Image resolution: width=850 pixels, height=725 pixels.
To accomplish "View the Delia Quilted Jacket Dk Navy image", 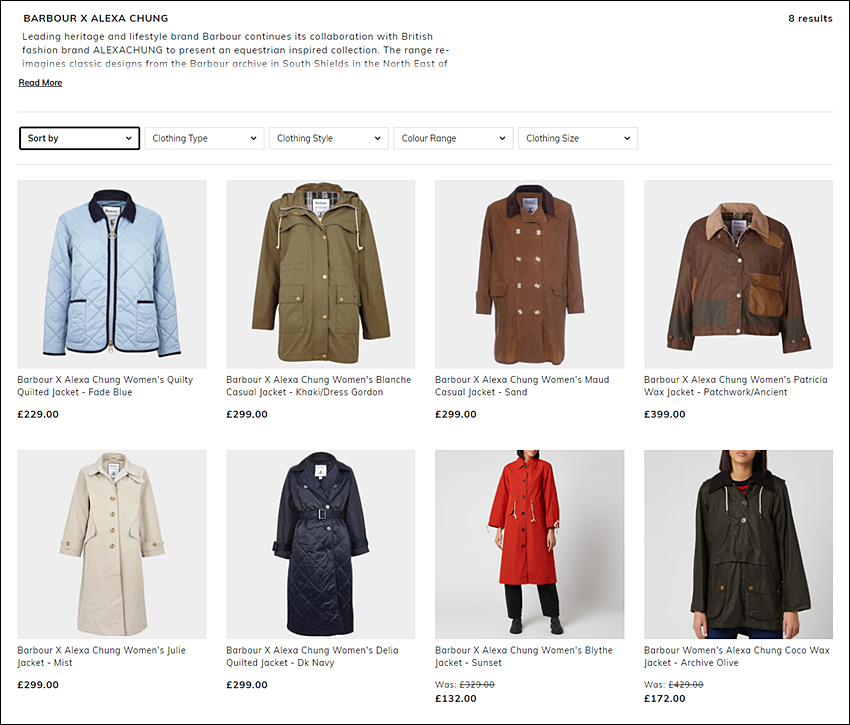I will (320, 544).
